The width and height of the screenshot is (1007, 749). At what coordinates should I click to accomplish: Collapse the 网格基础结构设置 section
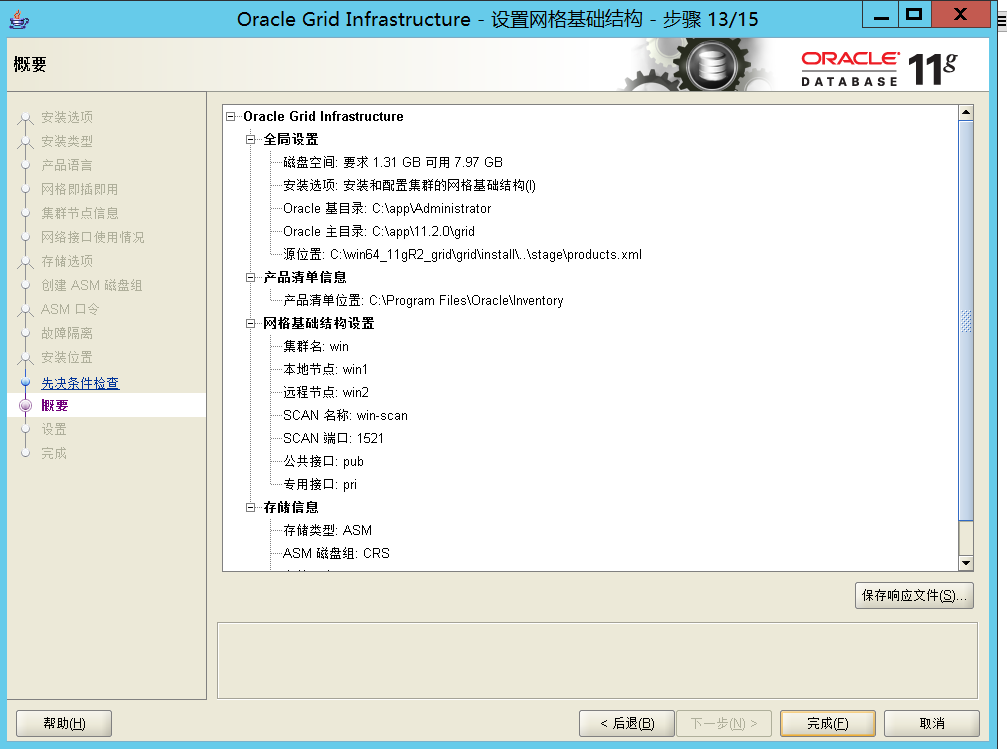click(250, 324)
